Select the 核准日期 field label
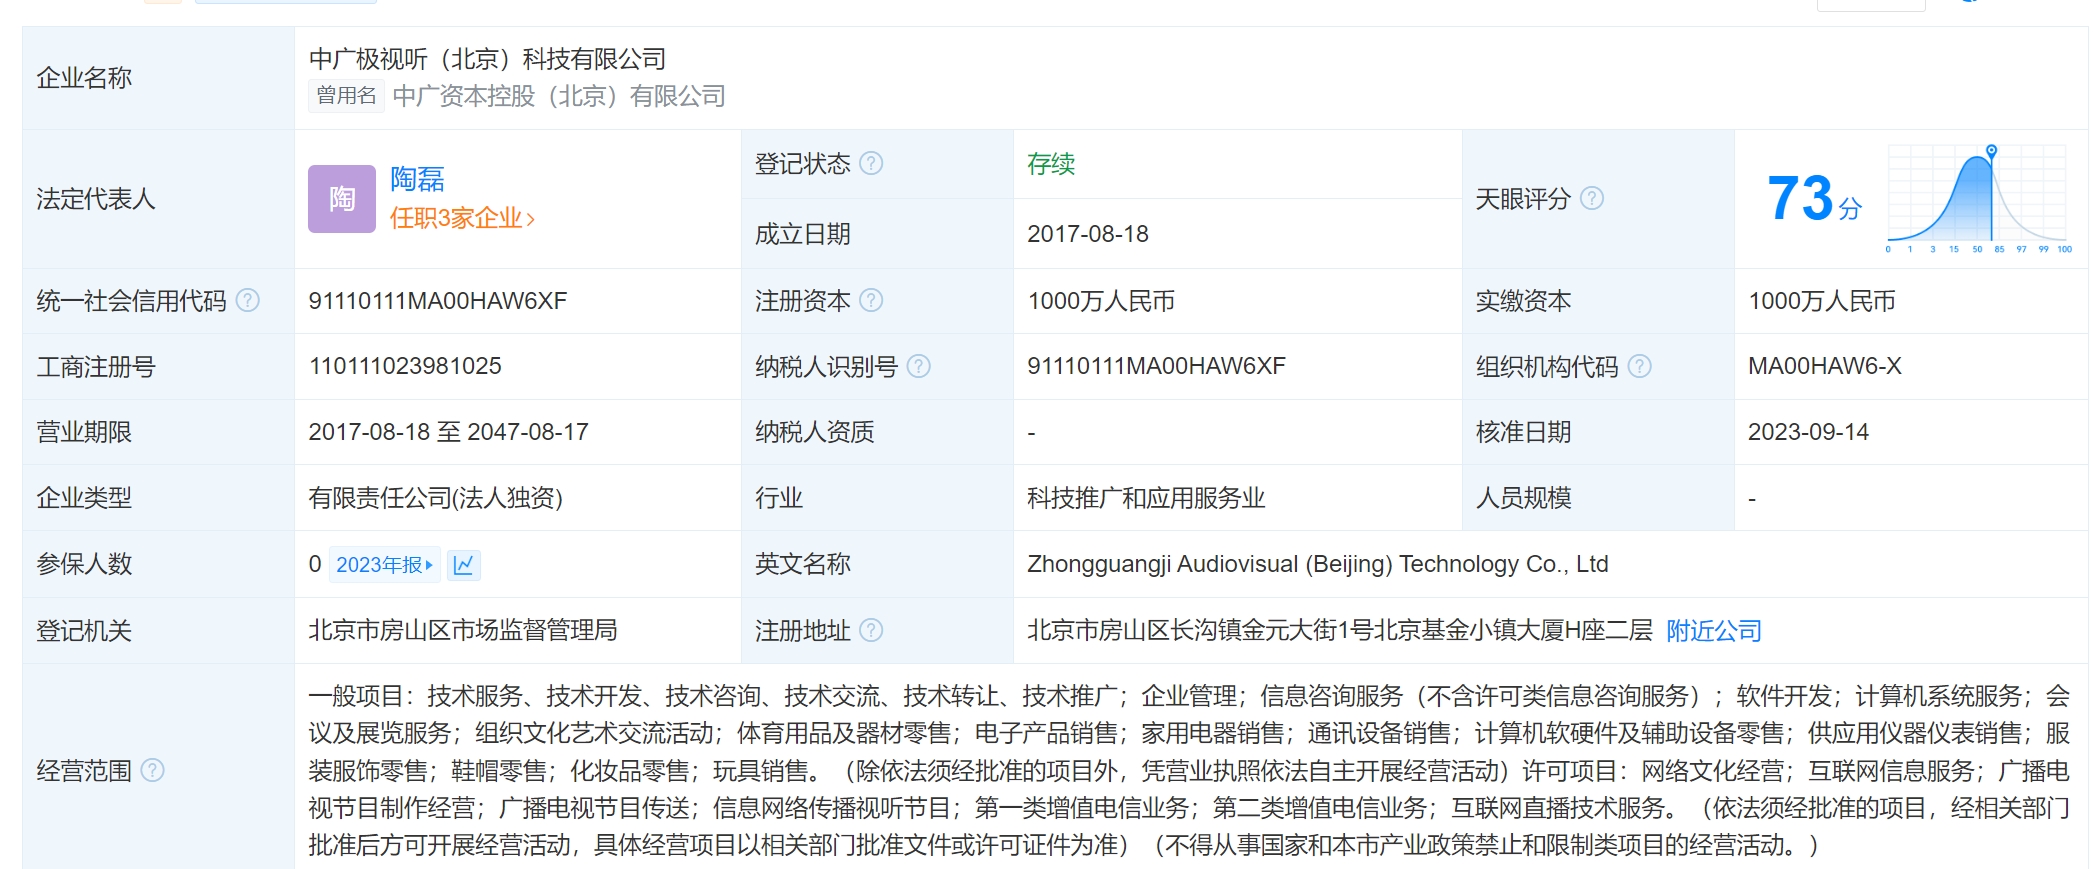This screenshot has height=869, width=2097. [1524, 432]
